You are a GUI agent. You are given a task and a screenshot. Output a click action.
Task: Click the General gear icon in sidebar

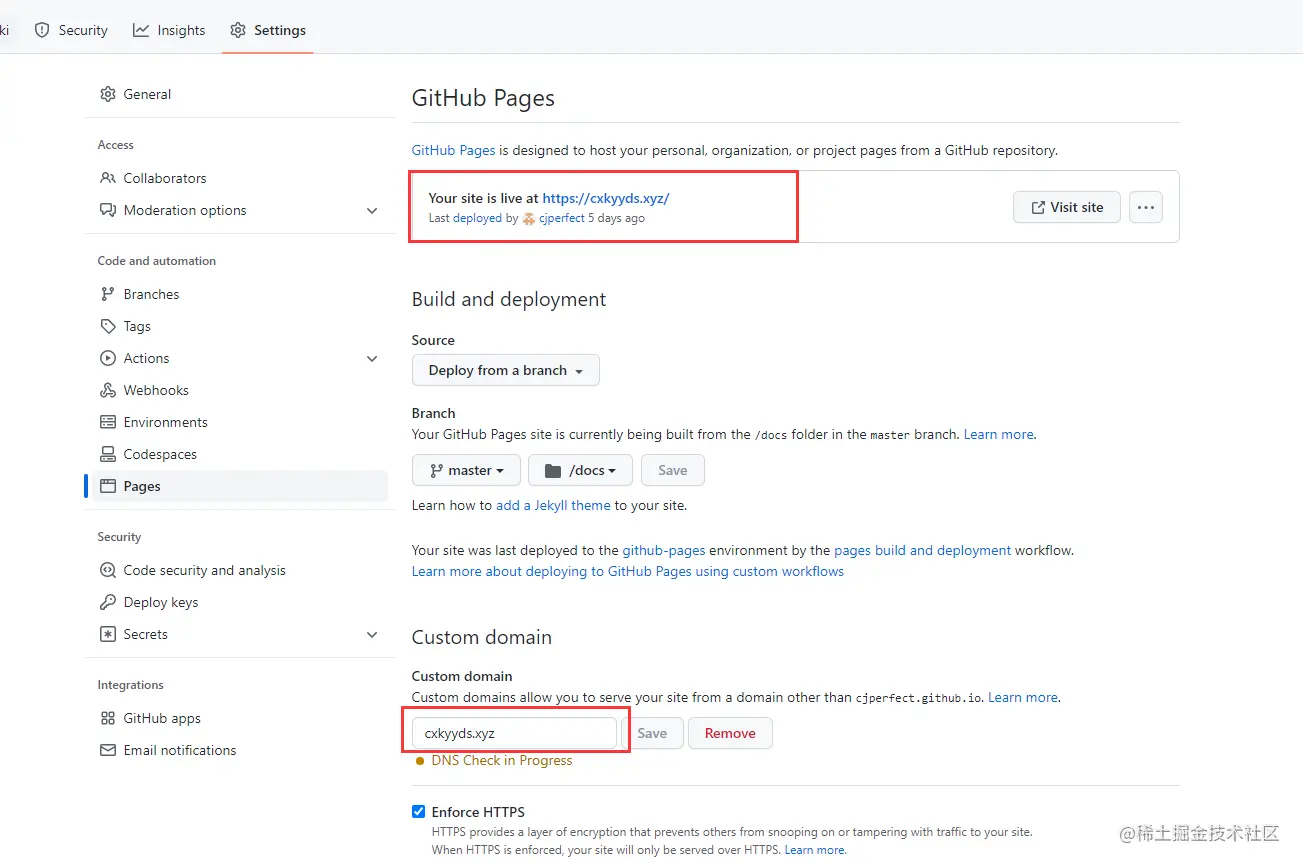point(107,94)
